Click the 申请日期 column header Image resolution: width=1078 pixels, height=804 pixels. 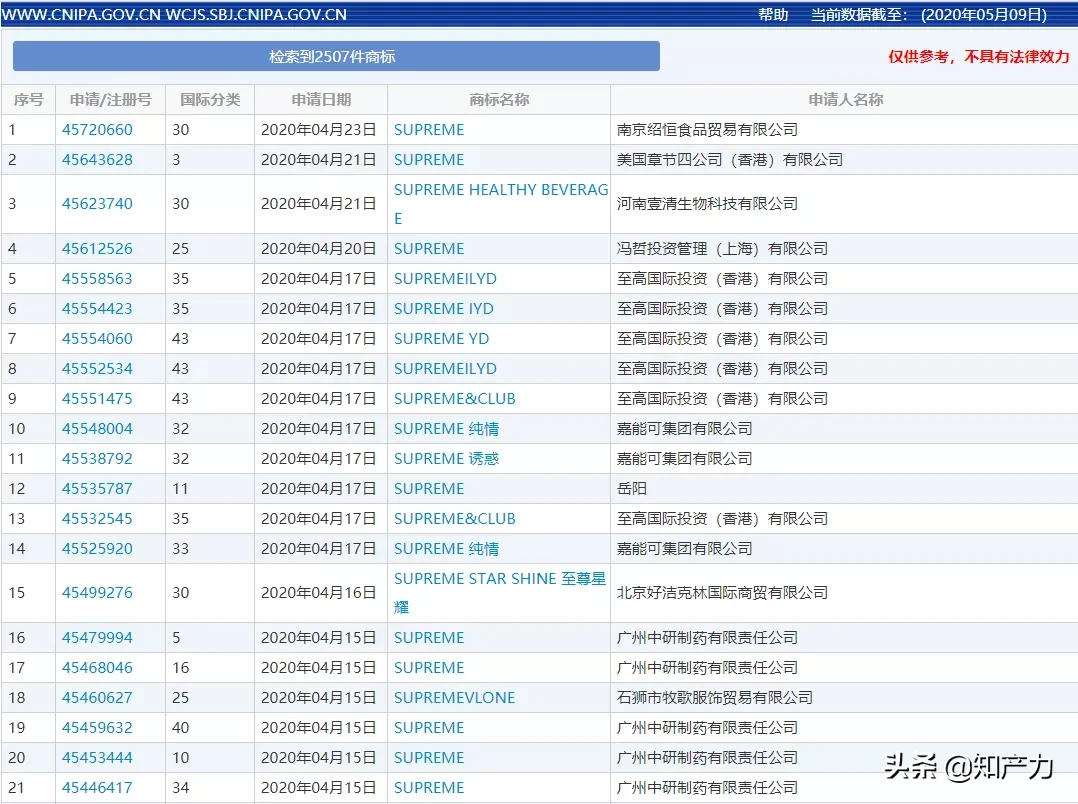tap(321, 100)
